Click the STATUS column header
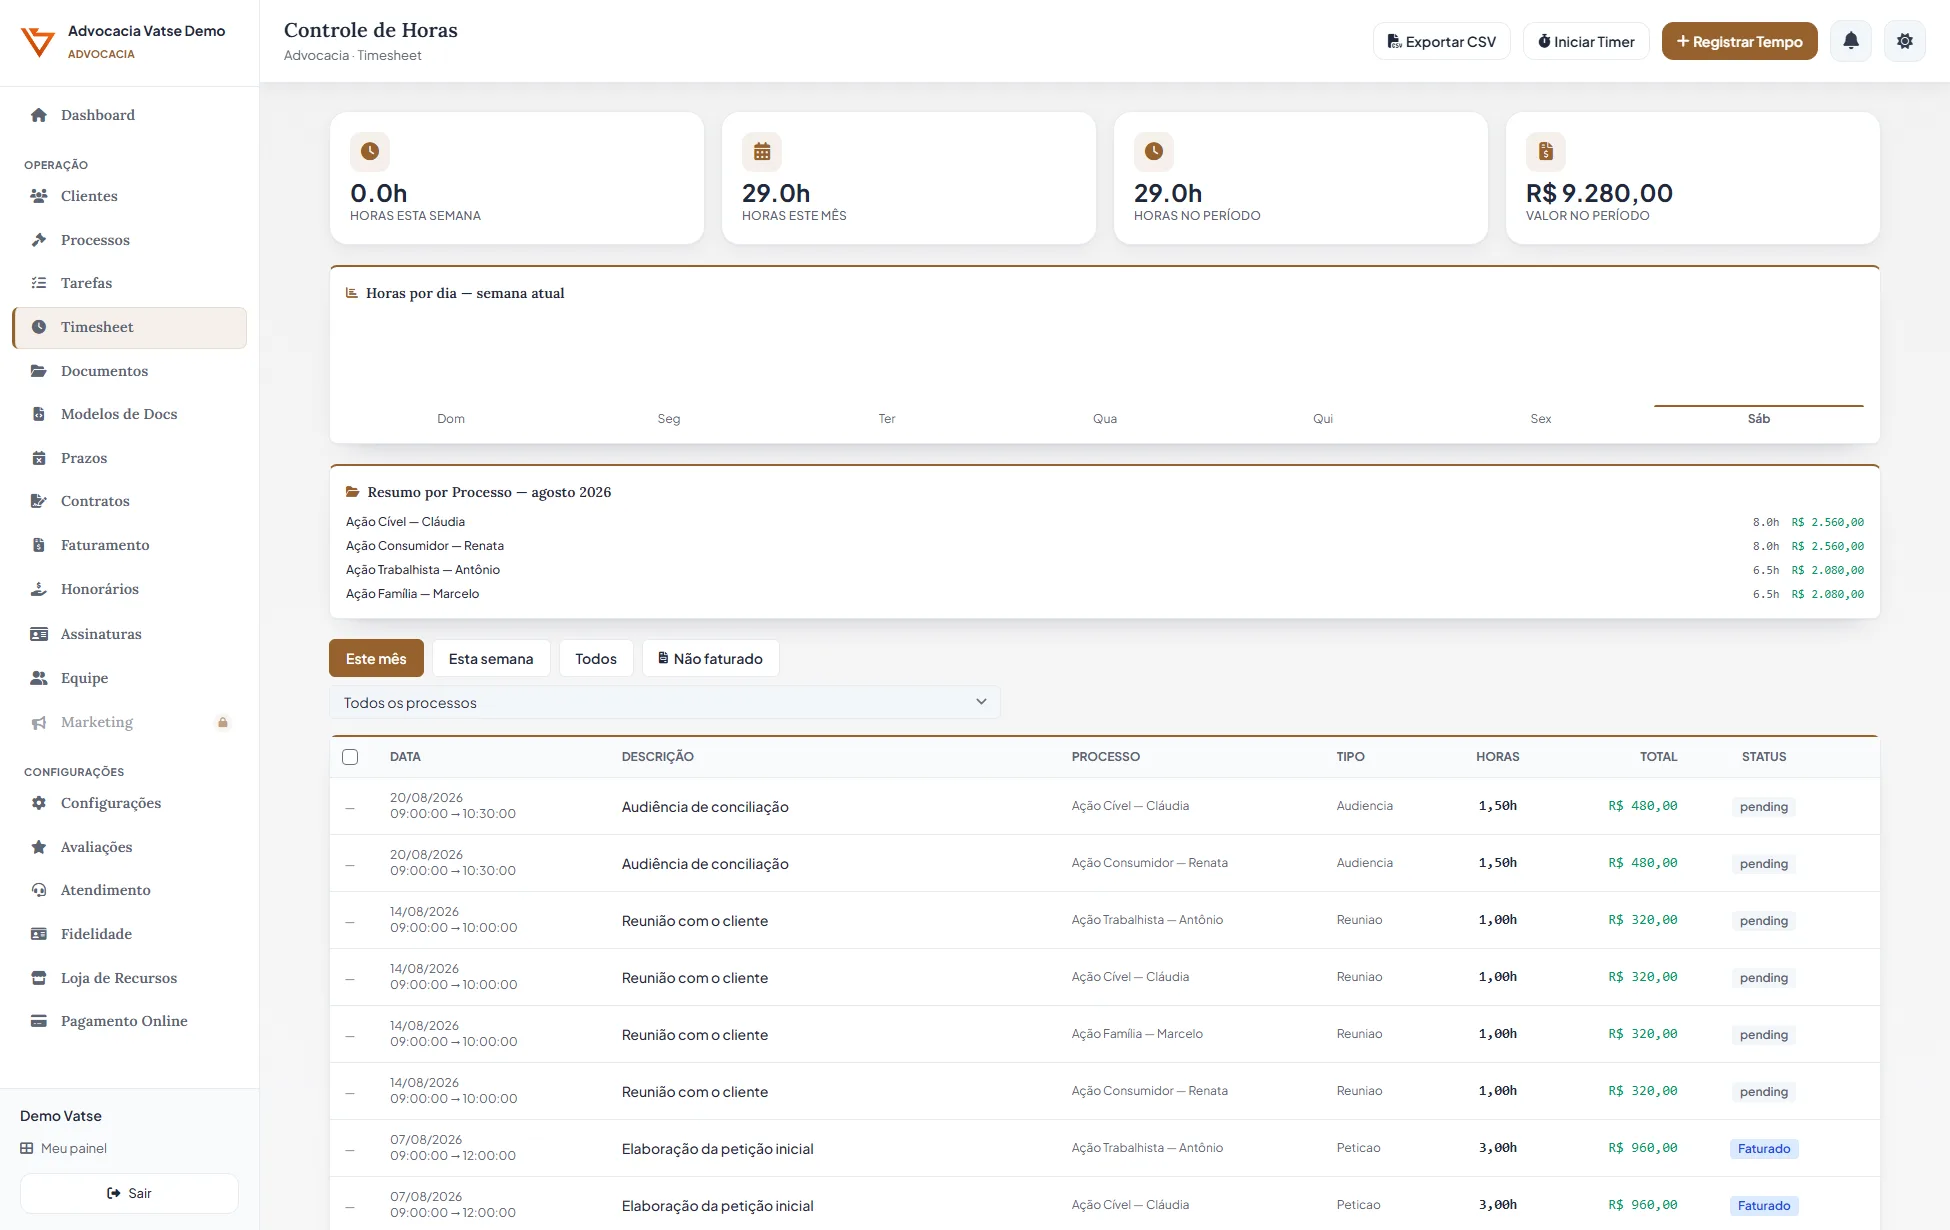The height and width of the screenshot is (1230, 1950). (x=1764, y=757)
